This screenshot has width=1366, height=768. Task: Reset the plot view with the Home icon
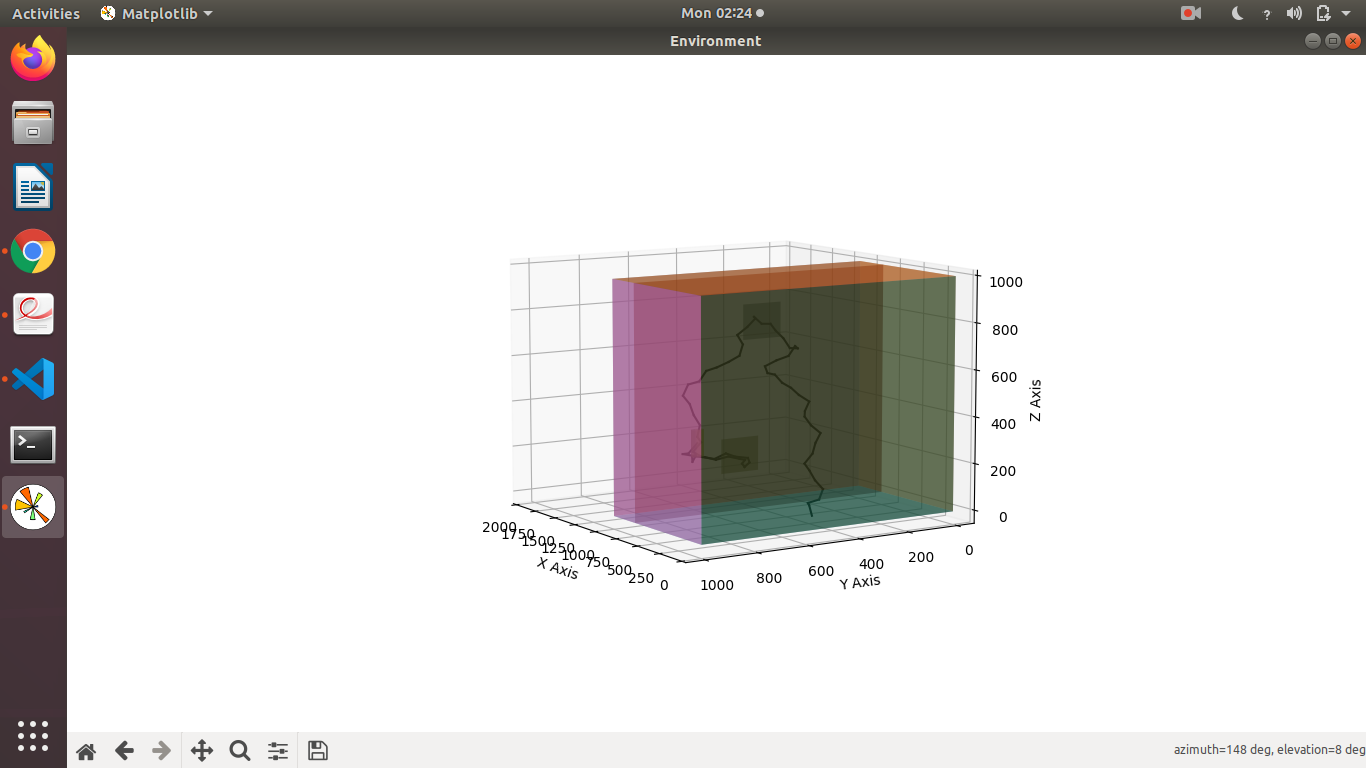tap(85, 750)
